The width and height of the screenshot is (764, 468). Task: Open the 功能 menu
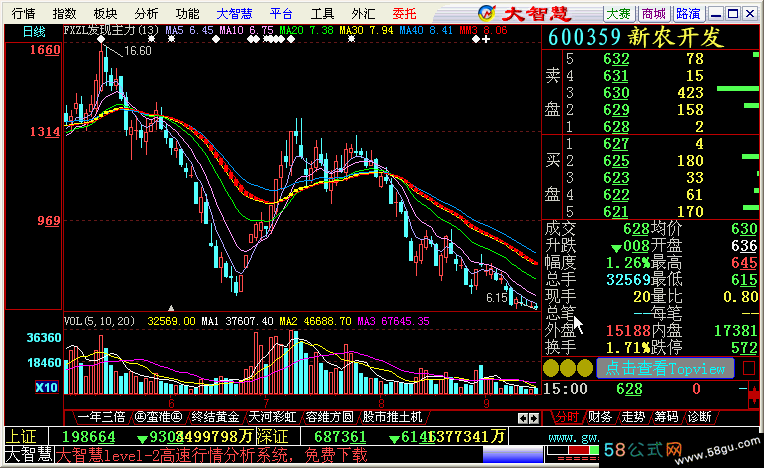coord(187,14)
